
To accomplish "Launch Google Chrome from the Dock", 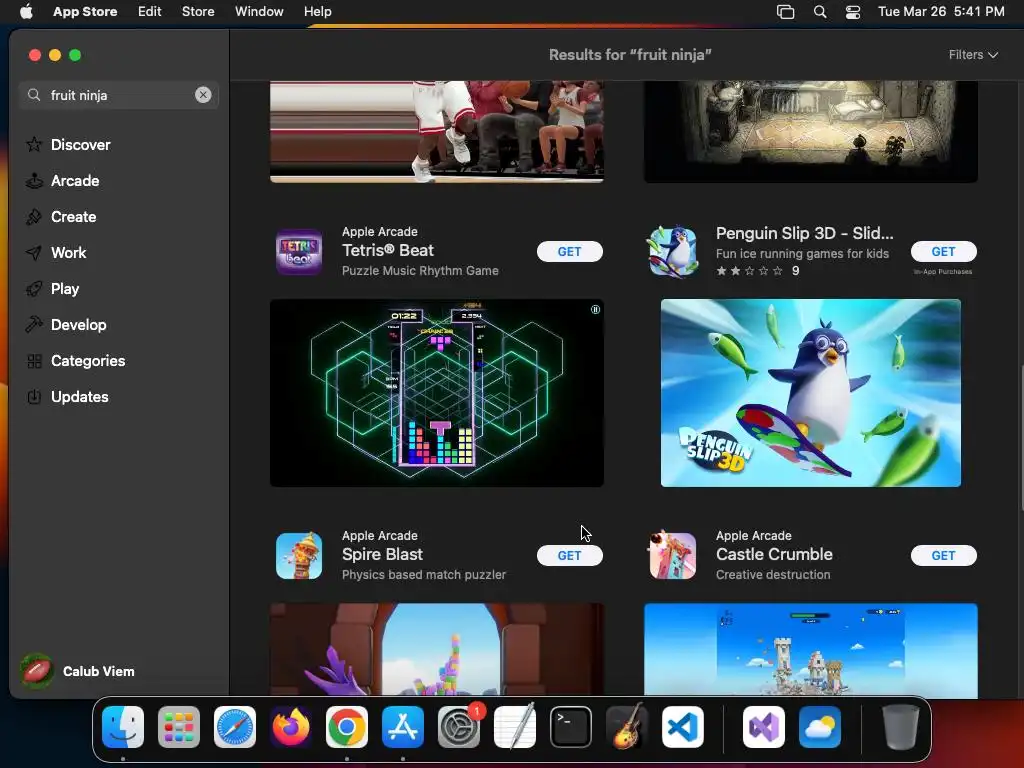I will (x=347, y=727).
